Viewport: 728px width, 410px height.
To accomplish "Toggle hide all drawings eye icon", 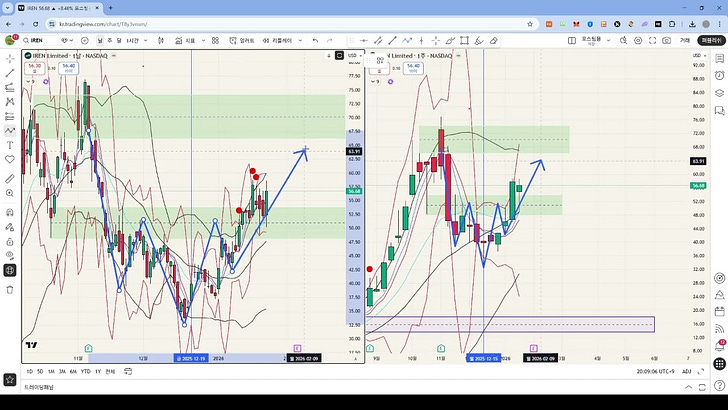I will (x=10, y=256).
